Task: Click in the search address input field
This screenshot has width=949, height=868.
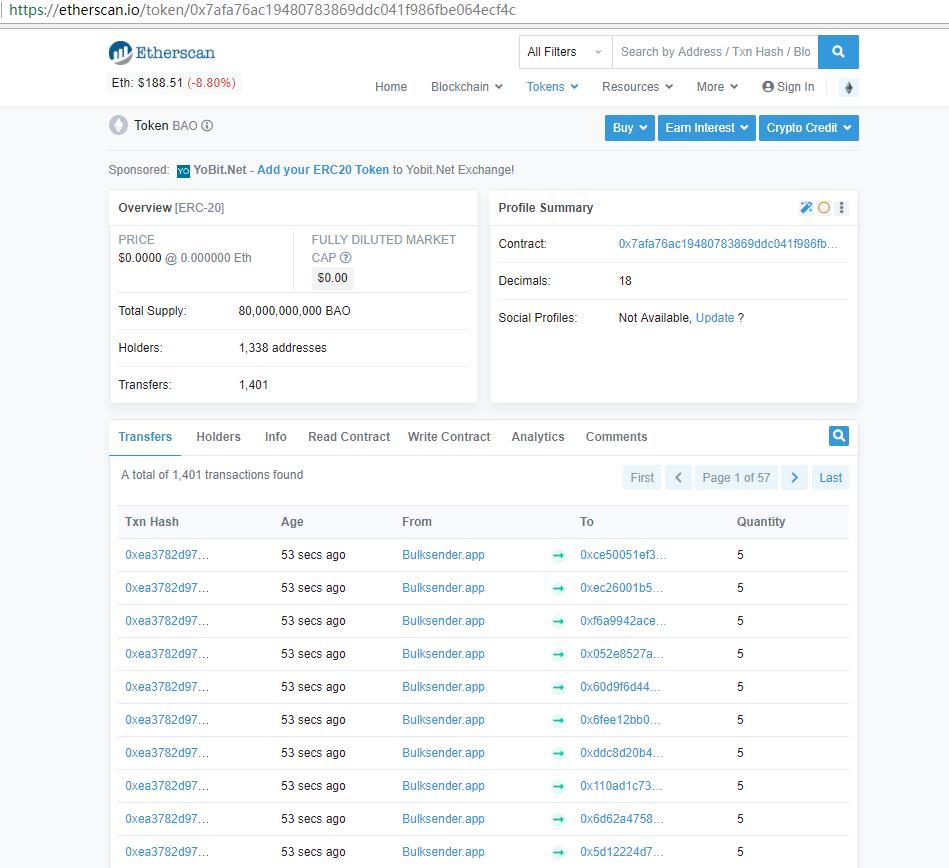Action: click(x=715, y=52)
